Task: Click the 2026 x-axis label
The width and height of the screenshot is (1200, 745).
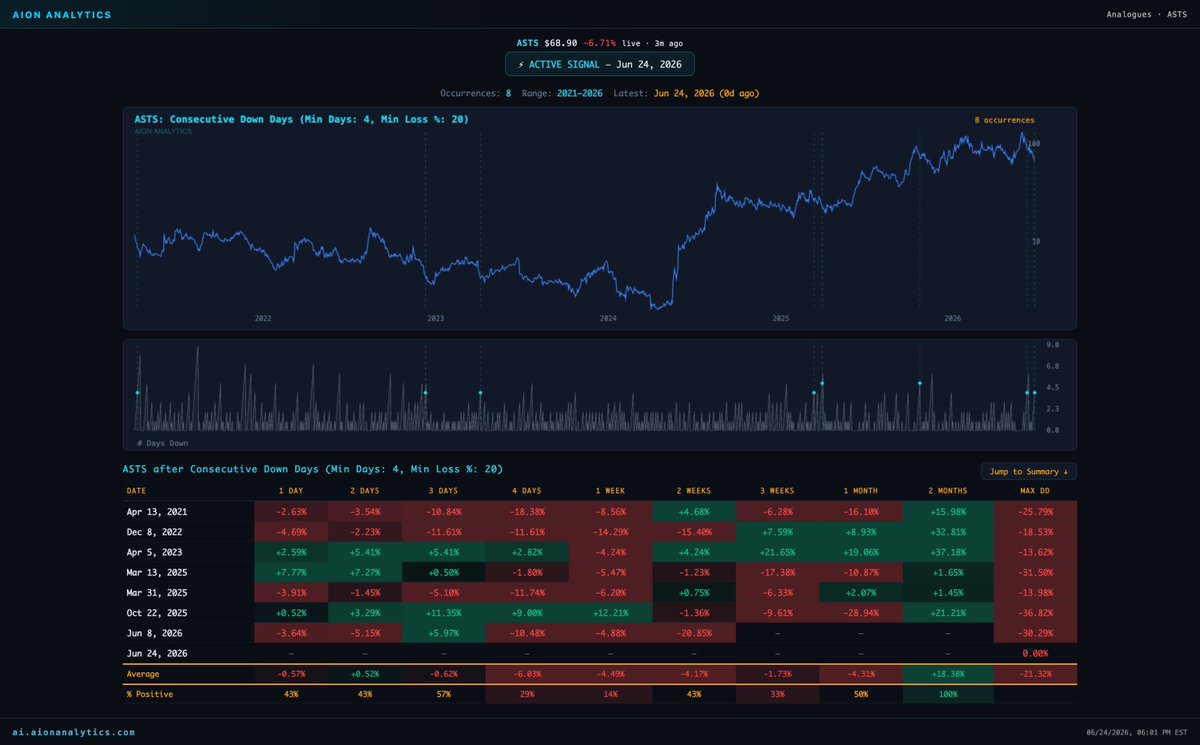Action: tap(953, 318)
